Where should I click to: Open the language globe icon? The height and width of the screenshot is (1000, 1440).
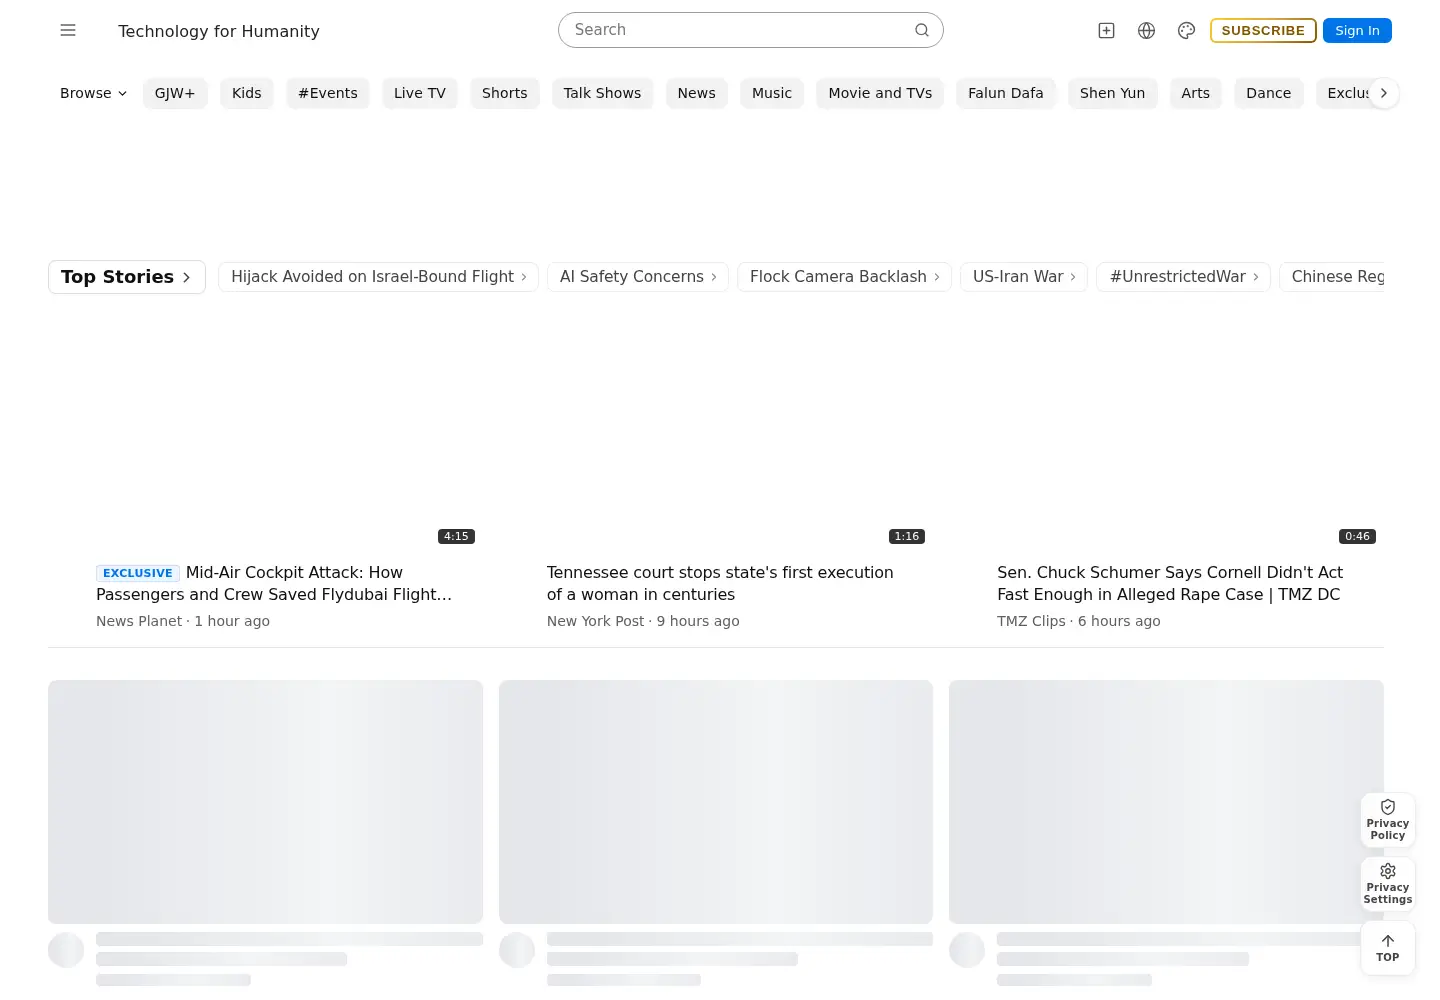(1146, 31)
